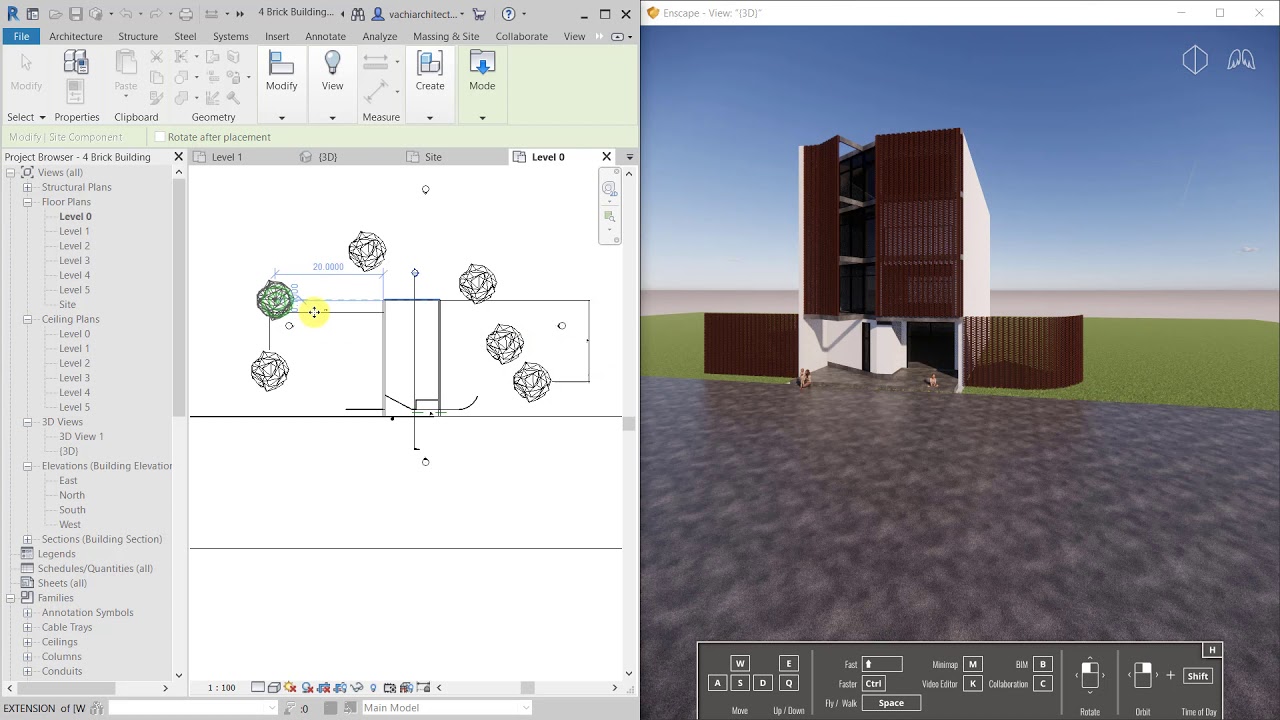Switch to the Massing & Site ribbon tab

click(x=446, y=36)
